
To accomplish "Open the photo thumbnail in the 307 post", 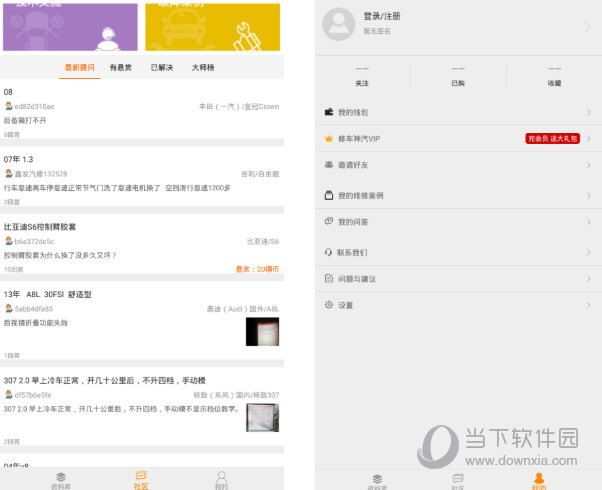I will (263, 418).
